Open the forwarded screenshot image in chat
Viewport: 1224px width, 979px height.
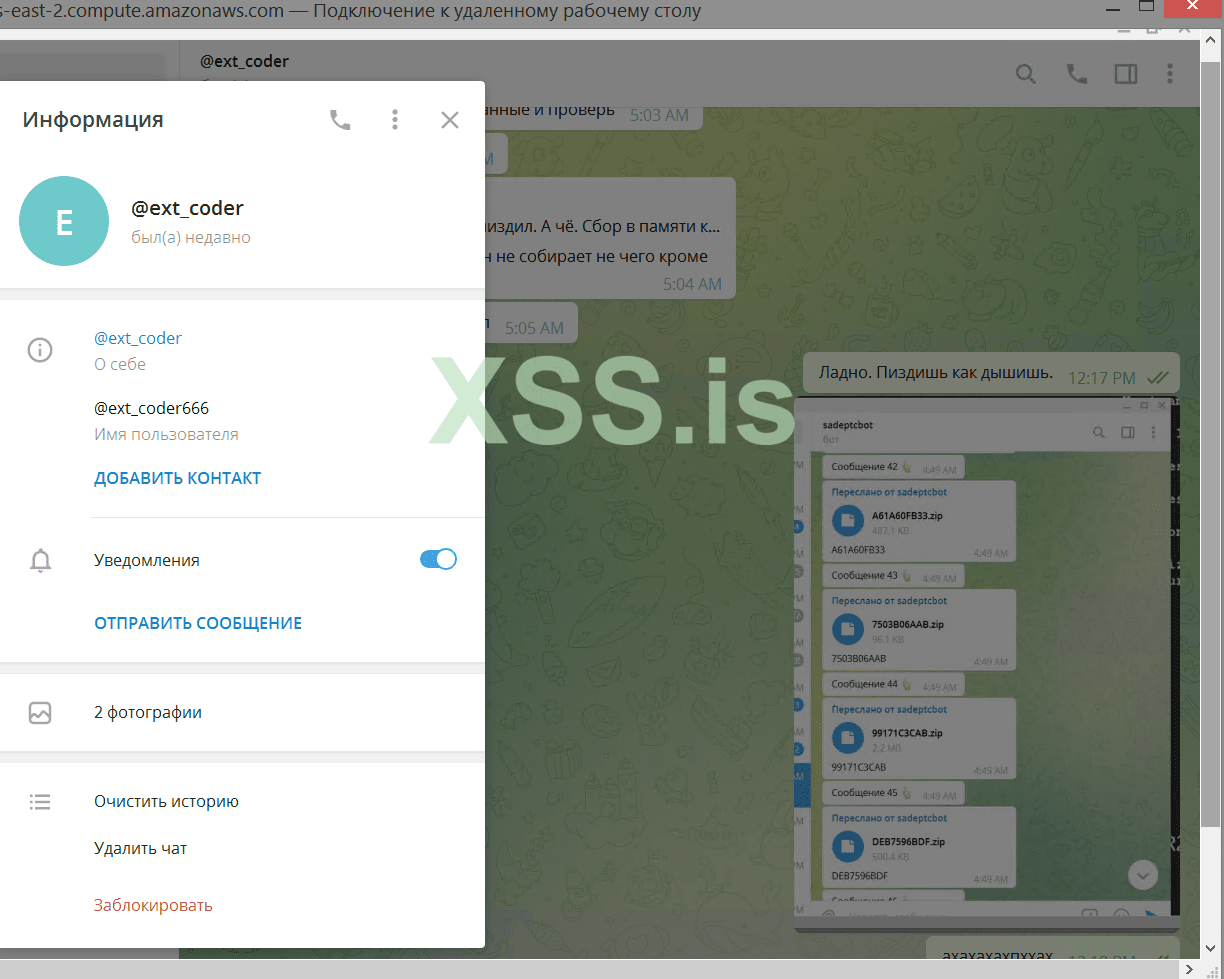click(x=987, y=665)
